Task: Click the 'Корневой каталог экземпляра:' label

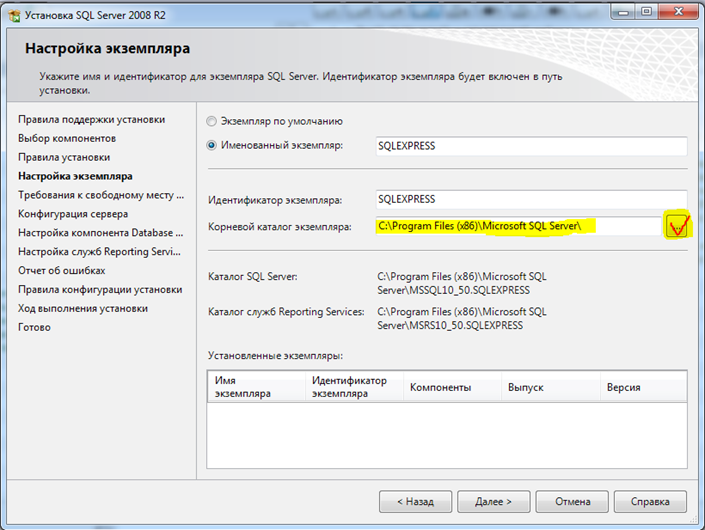Action: (280, 227)
